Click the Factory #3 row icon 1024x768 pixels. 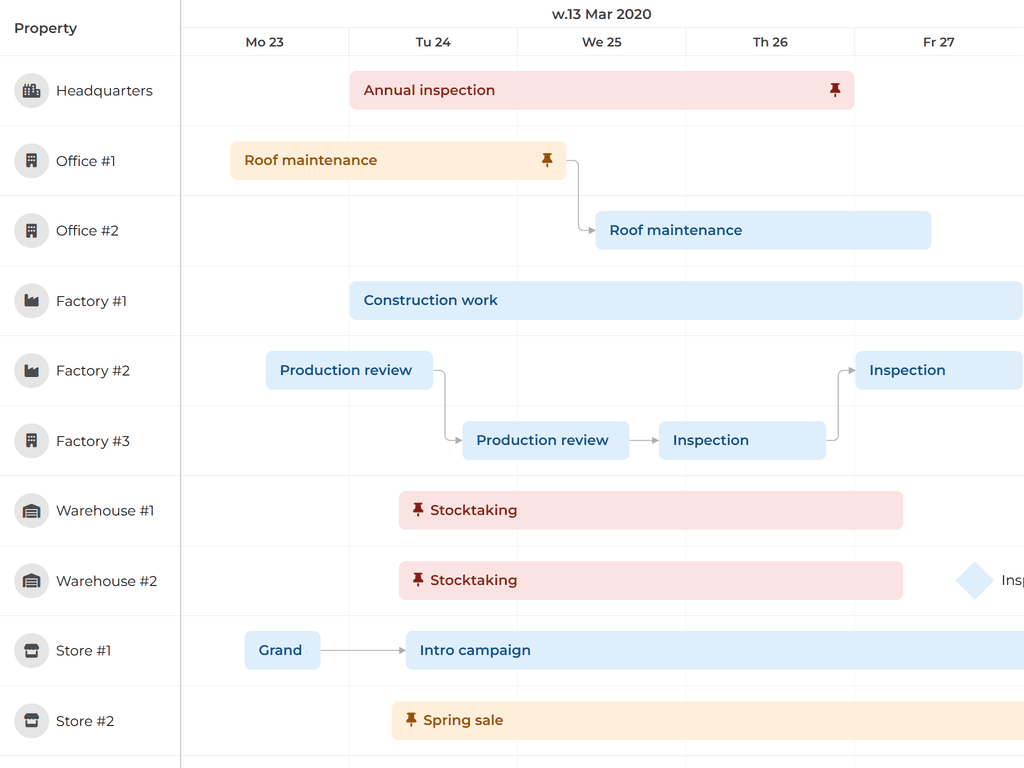[31, 440]
